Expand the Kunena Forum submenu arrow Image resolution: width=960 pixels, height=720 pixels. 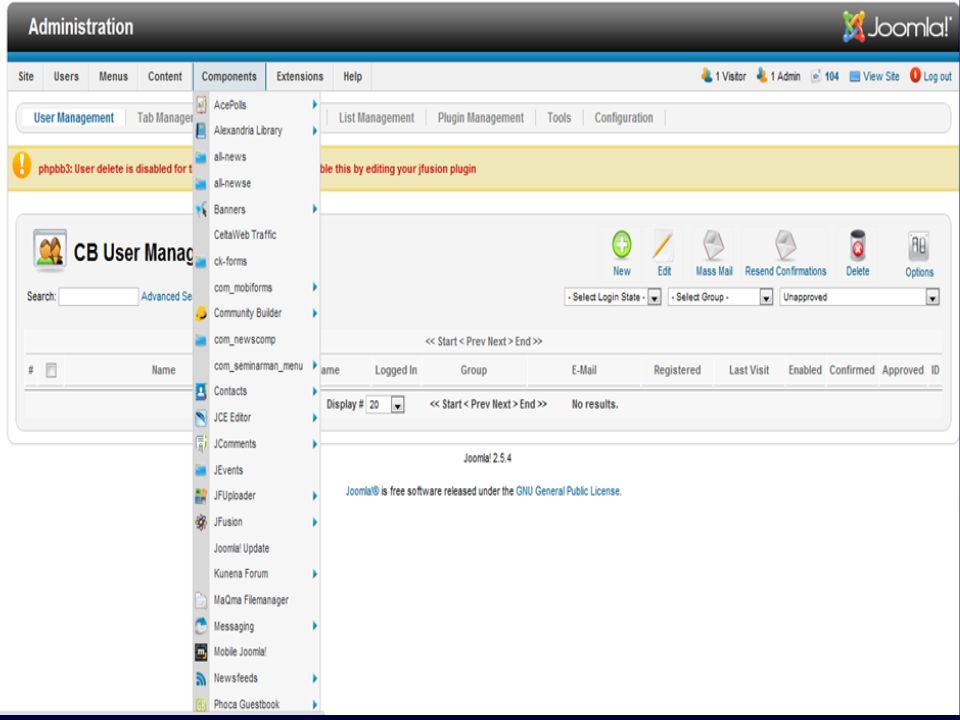tap(315, 574)
